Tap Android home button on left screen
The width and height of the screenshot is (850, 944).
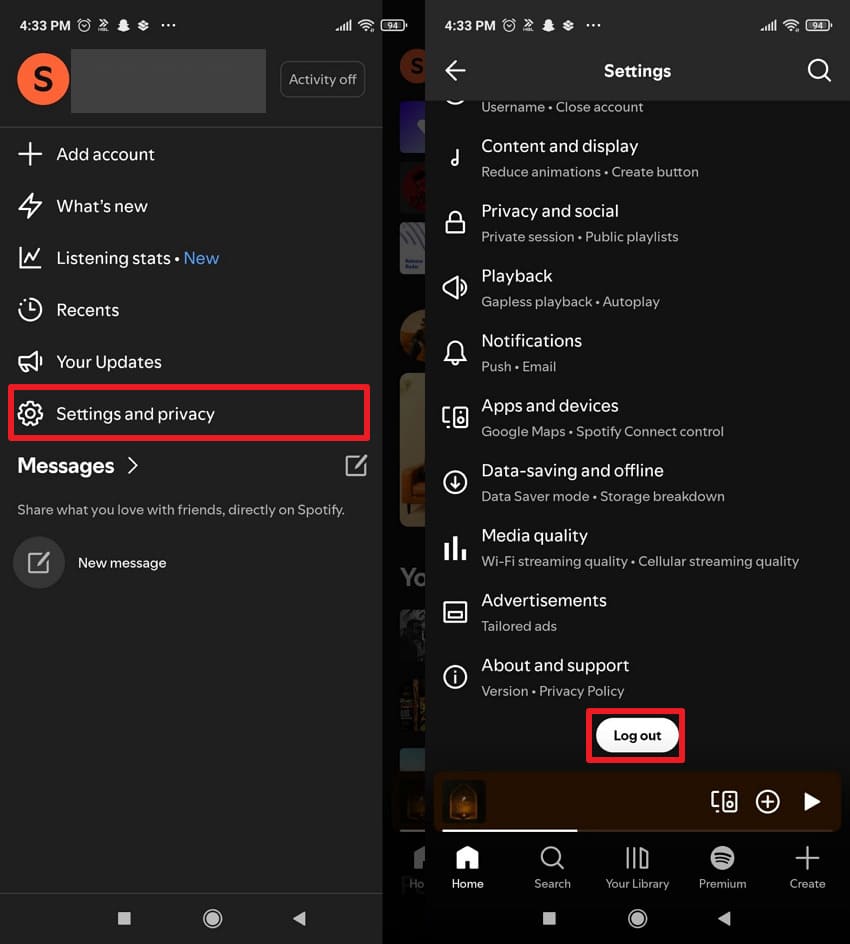(212, 918)
